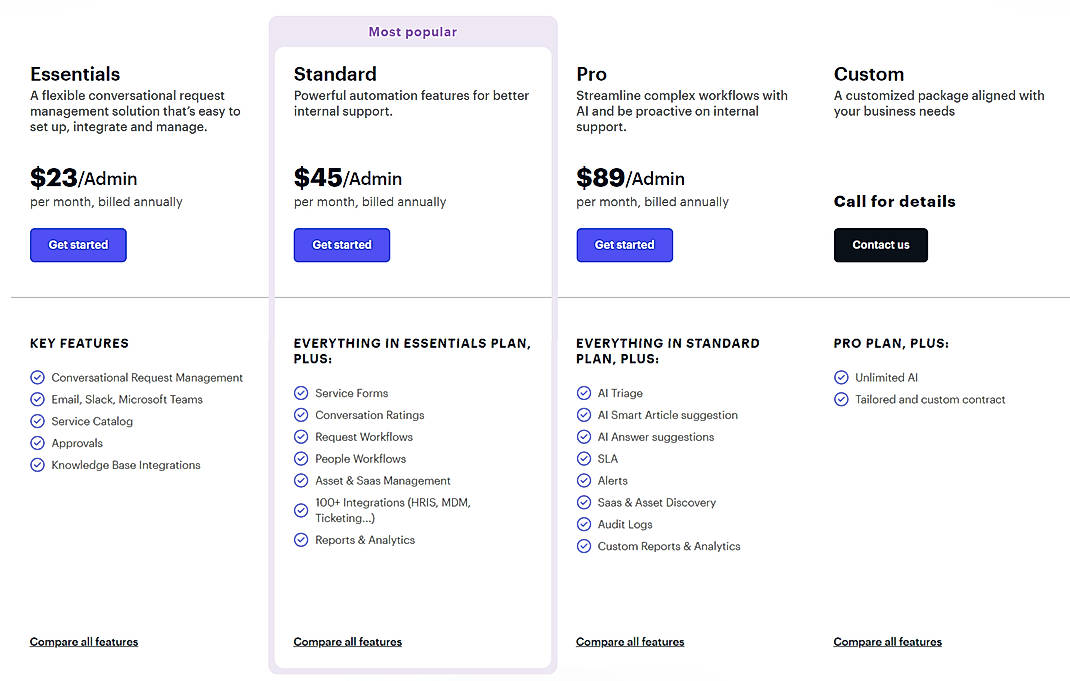Click the Most popular banner
This screenshot has height=681, width=1070.
pyautogui.click(x=412, y=31)
